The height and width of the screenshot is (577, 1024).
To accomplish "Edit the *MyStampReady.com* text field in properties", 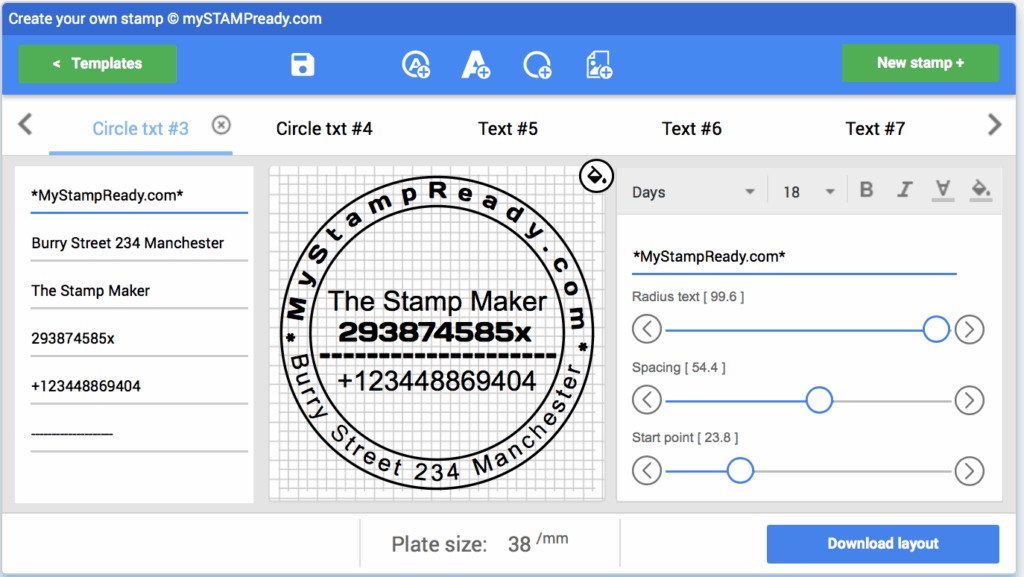I will point(793,257).
